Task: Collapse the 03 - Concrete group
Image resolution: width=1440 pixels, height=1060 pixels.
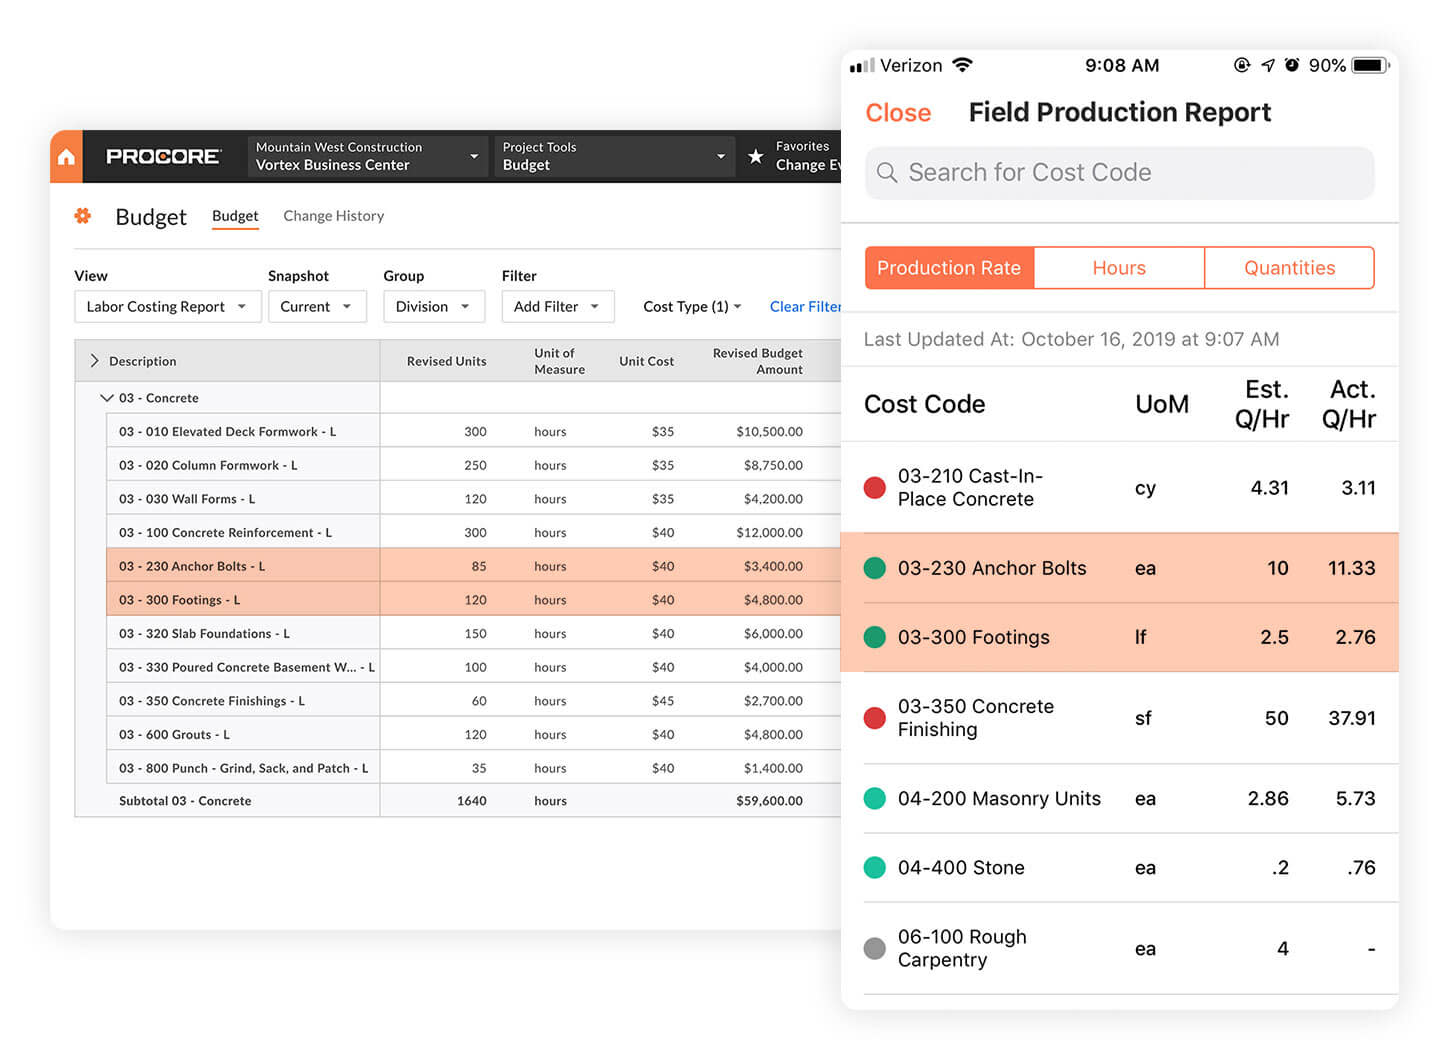Action: click(x=107, y=398)
